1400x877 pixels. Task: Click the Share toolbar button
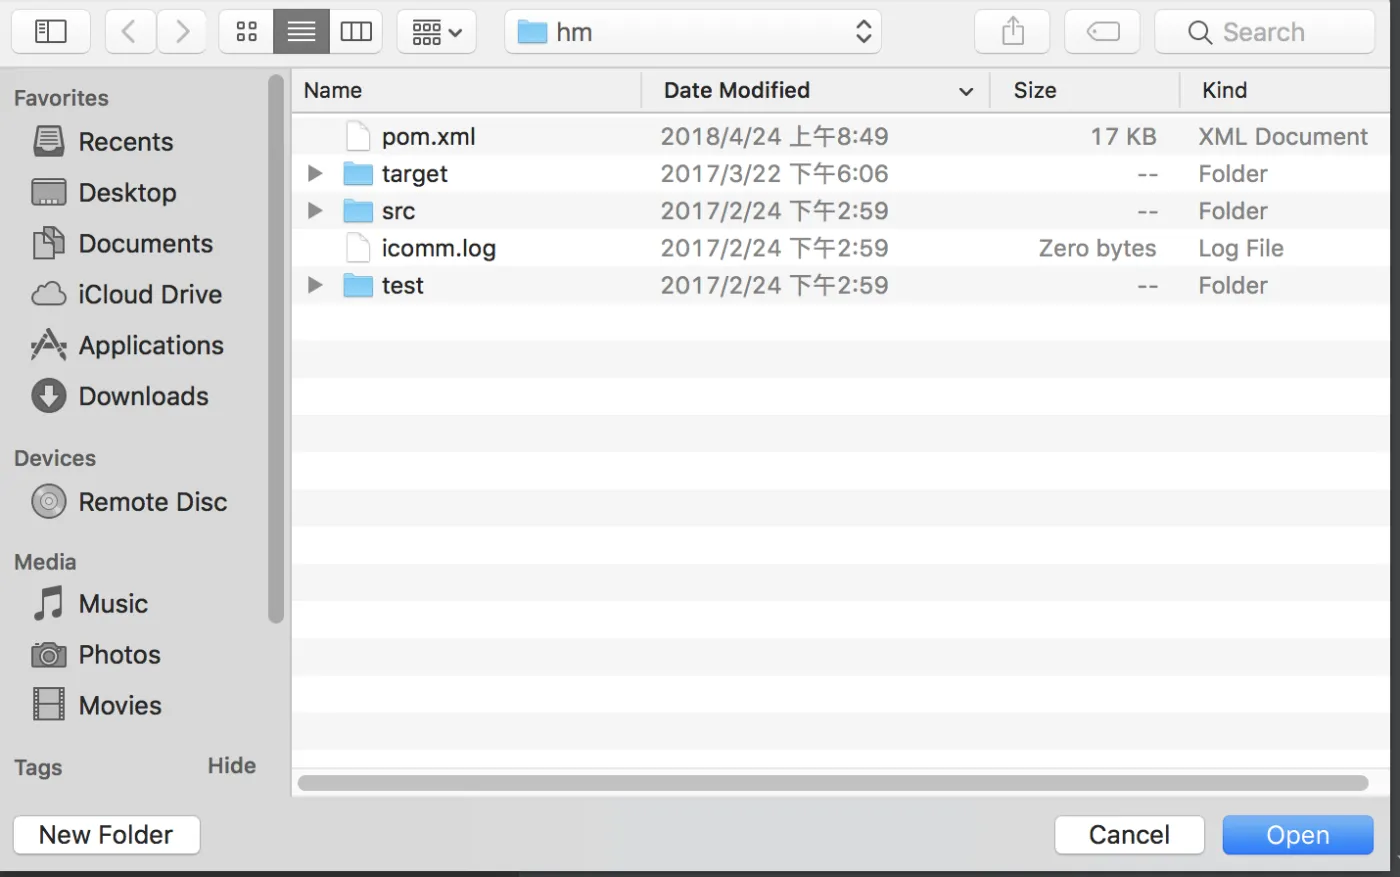tap(1012, 32)
